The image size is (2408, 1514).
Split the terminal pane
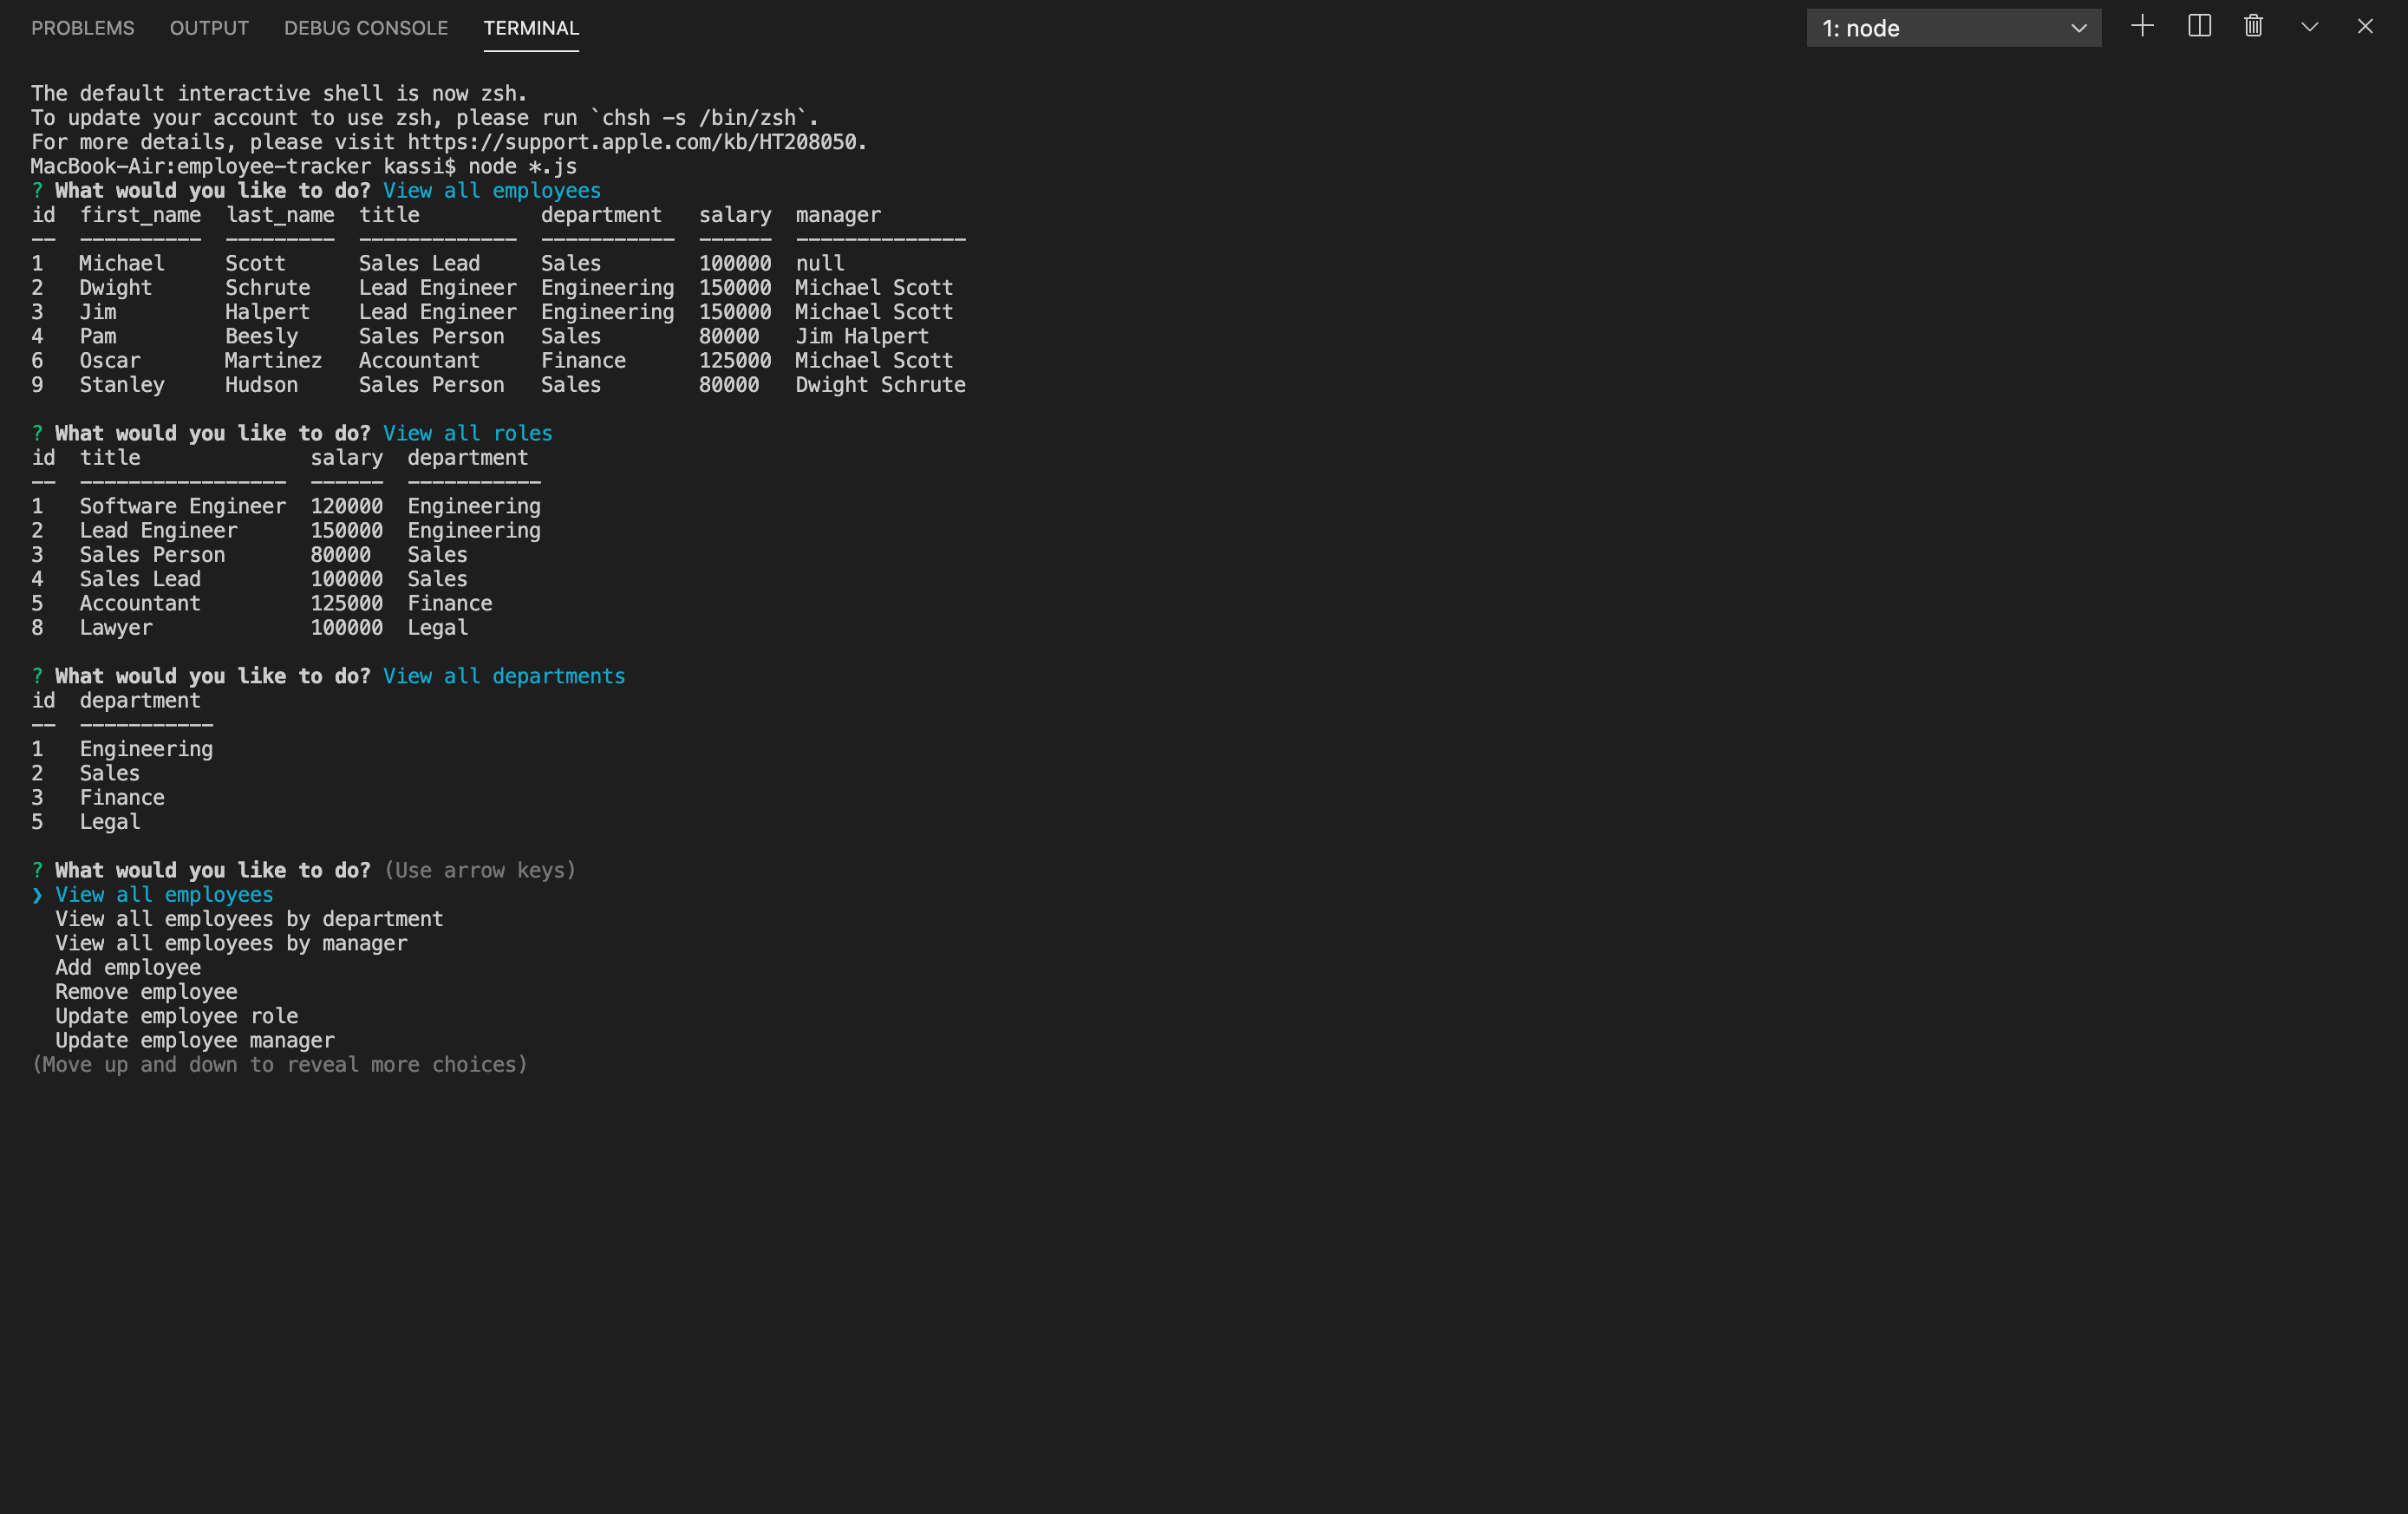pyautogui.click(x=2199, y=27)
